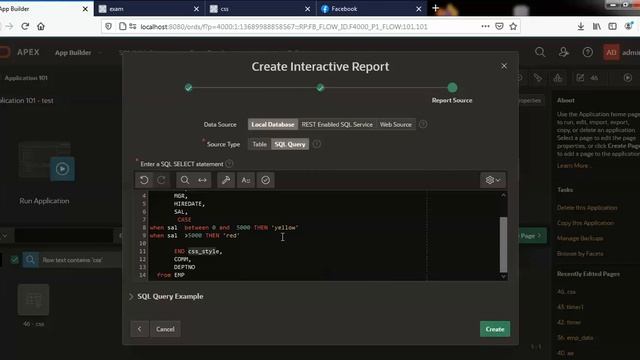This screenshot has height=360, width=640.
Task: Click the APEX logo text
Action: (x=28, y=52)
